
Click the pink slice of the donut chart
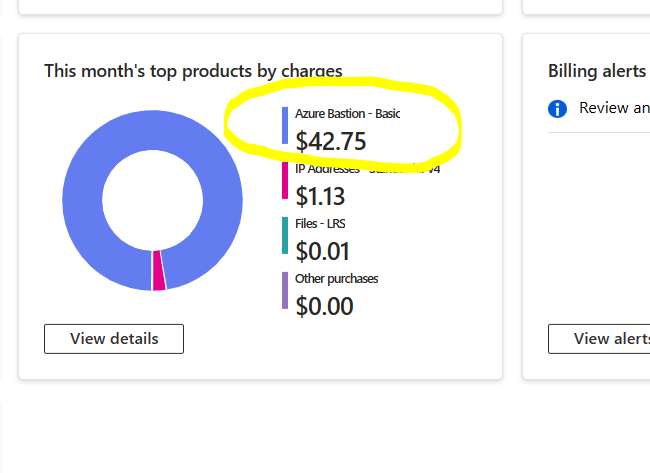click(x=159, y=270)
